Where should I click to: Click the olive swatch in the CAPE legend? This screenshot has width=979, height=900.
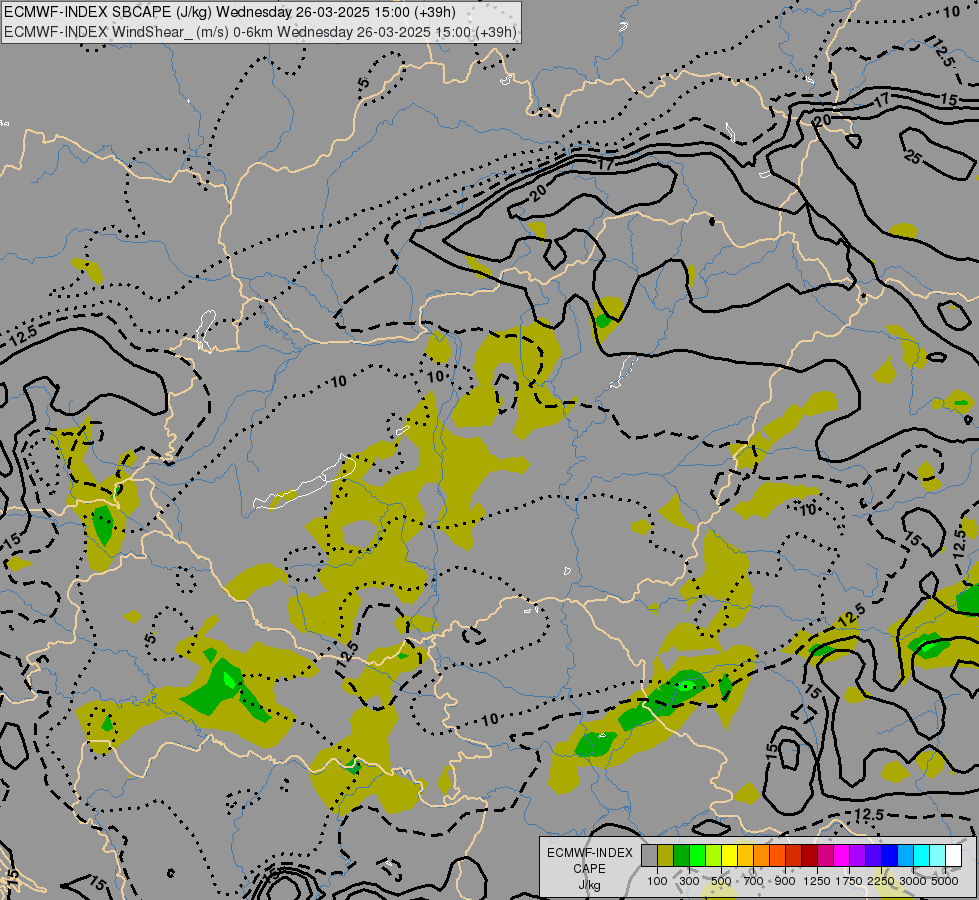666,856
